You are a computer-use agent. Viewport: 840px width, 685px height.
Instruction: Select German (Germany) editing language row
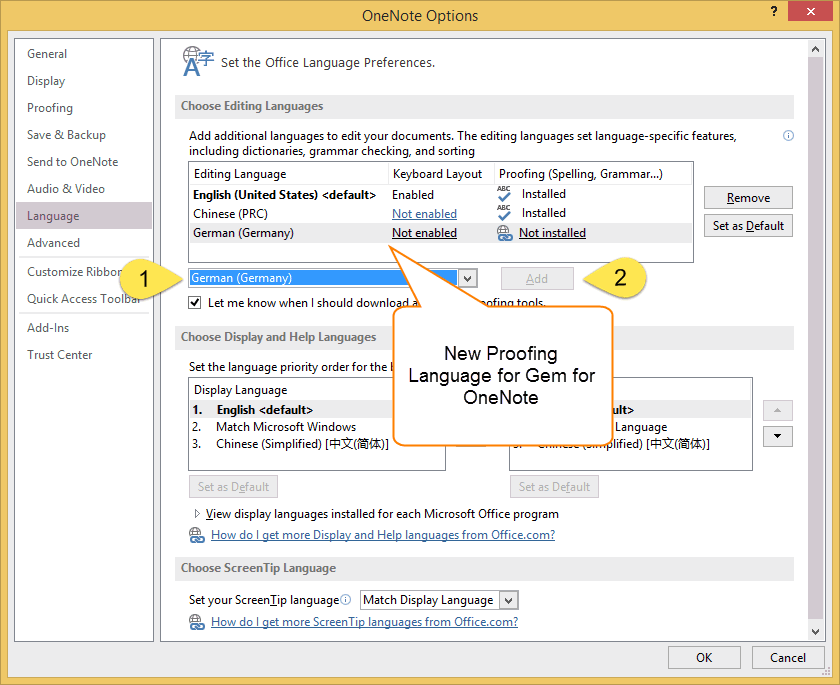click(440, 233)
